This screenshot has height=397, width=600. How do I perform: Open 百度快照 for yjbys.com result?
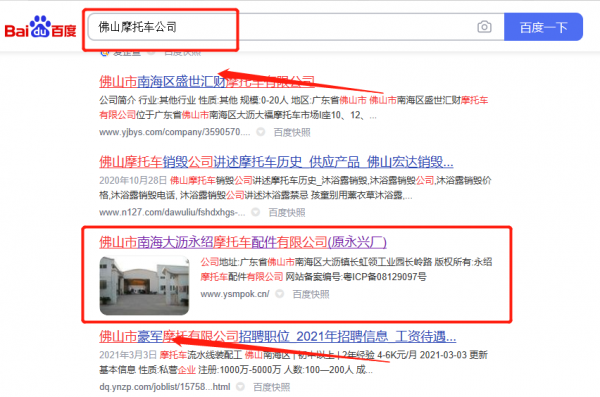point(292,132)
